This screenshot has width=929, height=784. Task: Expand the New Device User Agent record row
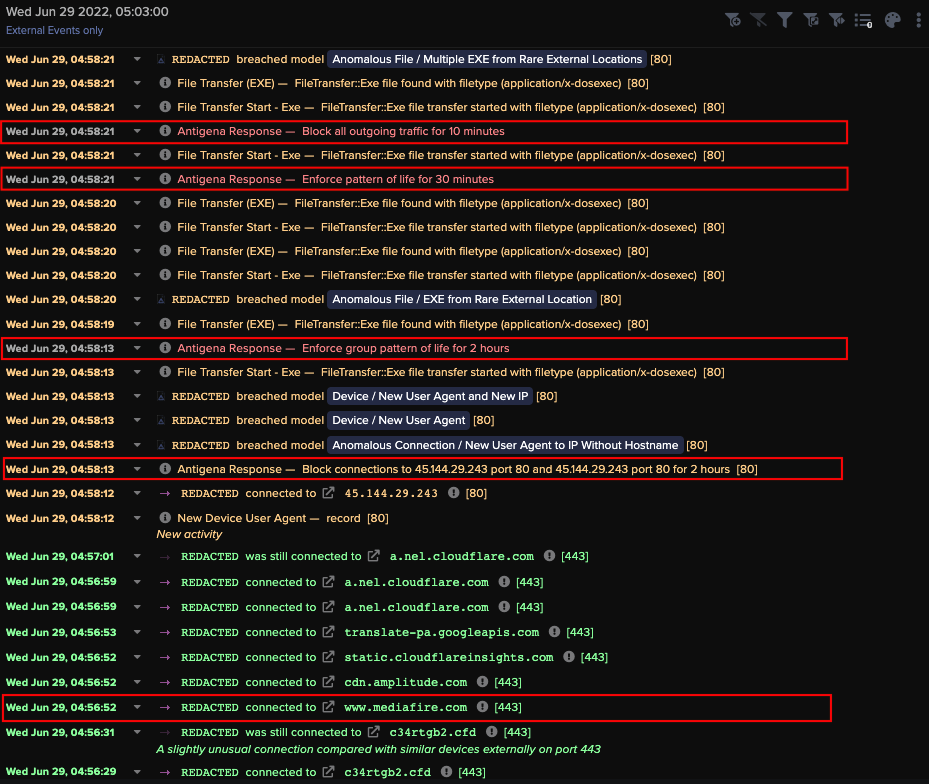[137, 518]
